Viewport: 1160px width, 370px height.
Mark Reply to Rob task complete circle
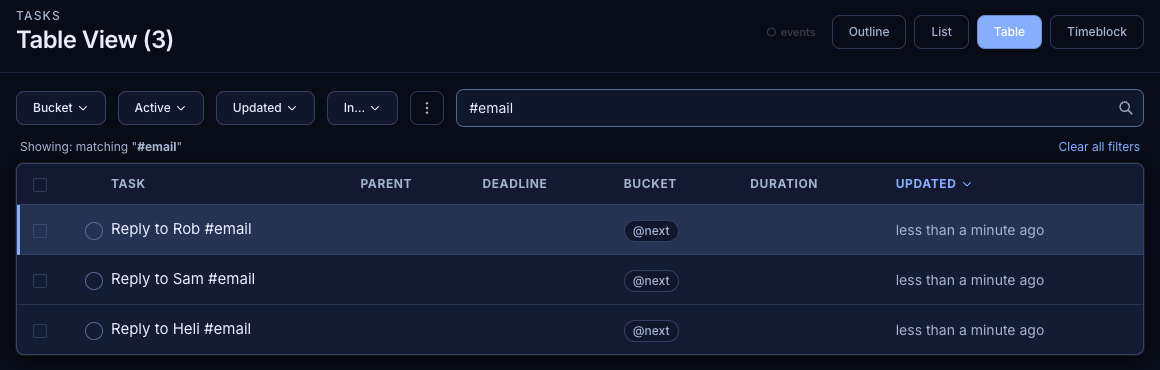click(x=94, y=231)
